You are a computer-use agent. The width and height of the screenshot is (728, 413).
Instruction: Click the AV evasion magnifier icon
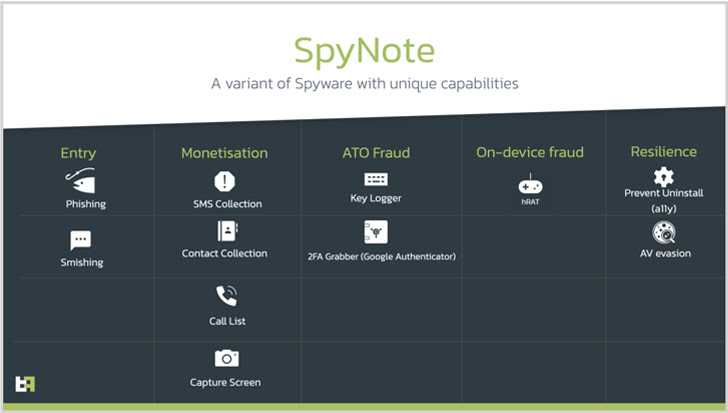pyautogui.click(x=664, y=232)
